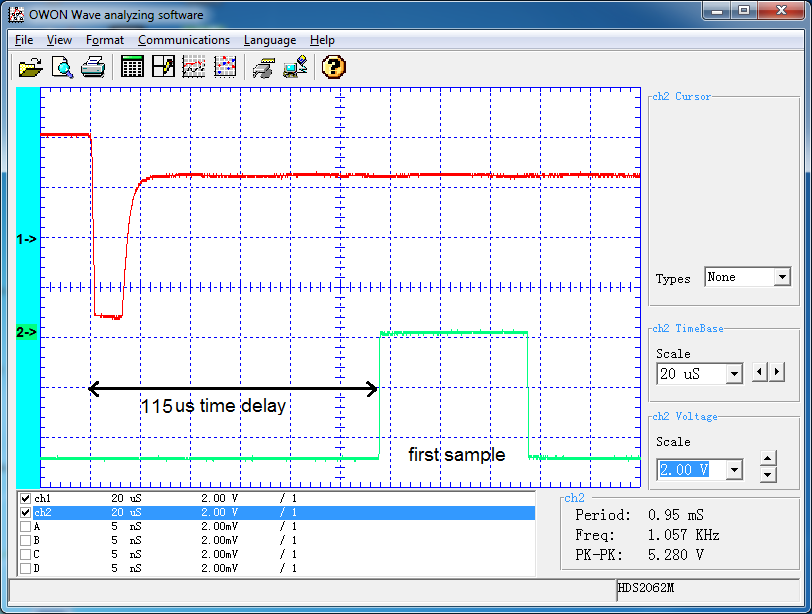Click the computer connection toolbar icon

tap(295, 67)
